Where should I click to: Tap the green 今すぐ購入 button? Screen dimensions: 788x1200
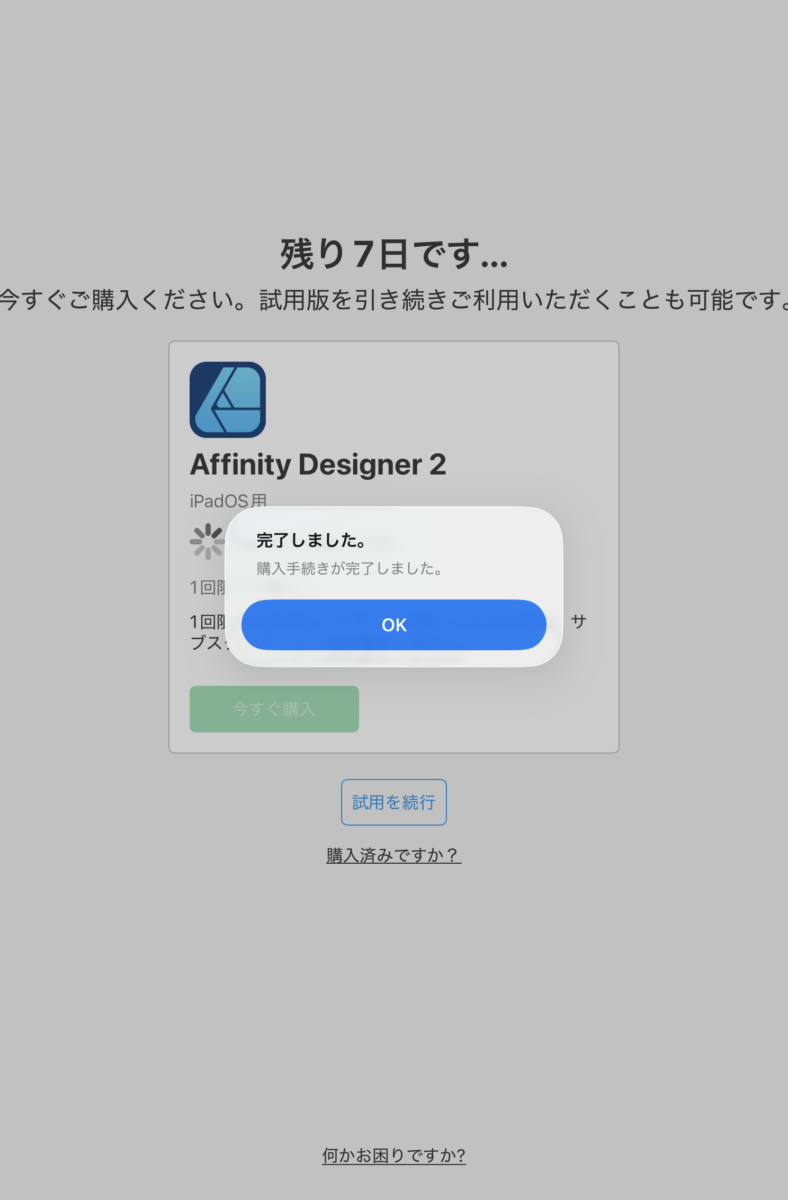point(274,709)
